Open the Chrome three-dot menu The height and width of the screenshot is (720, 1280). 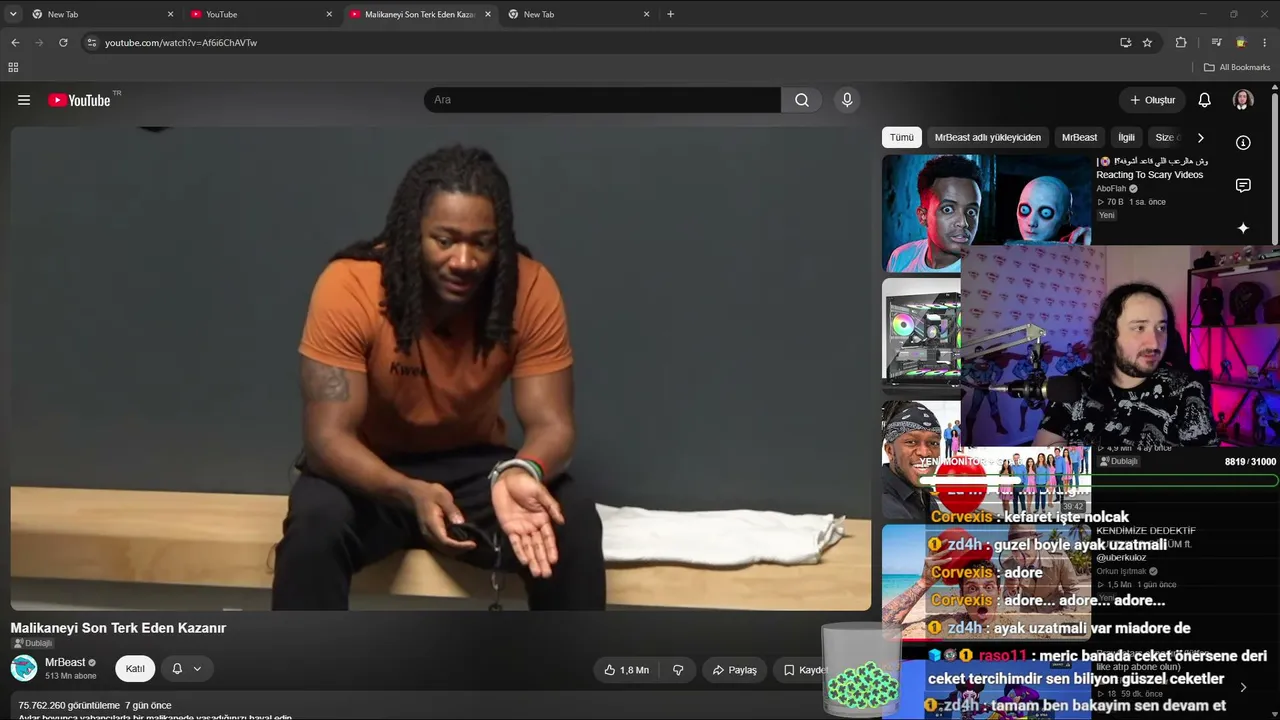tap(1265, 43)
